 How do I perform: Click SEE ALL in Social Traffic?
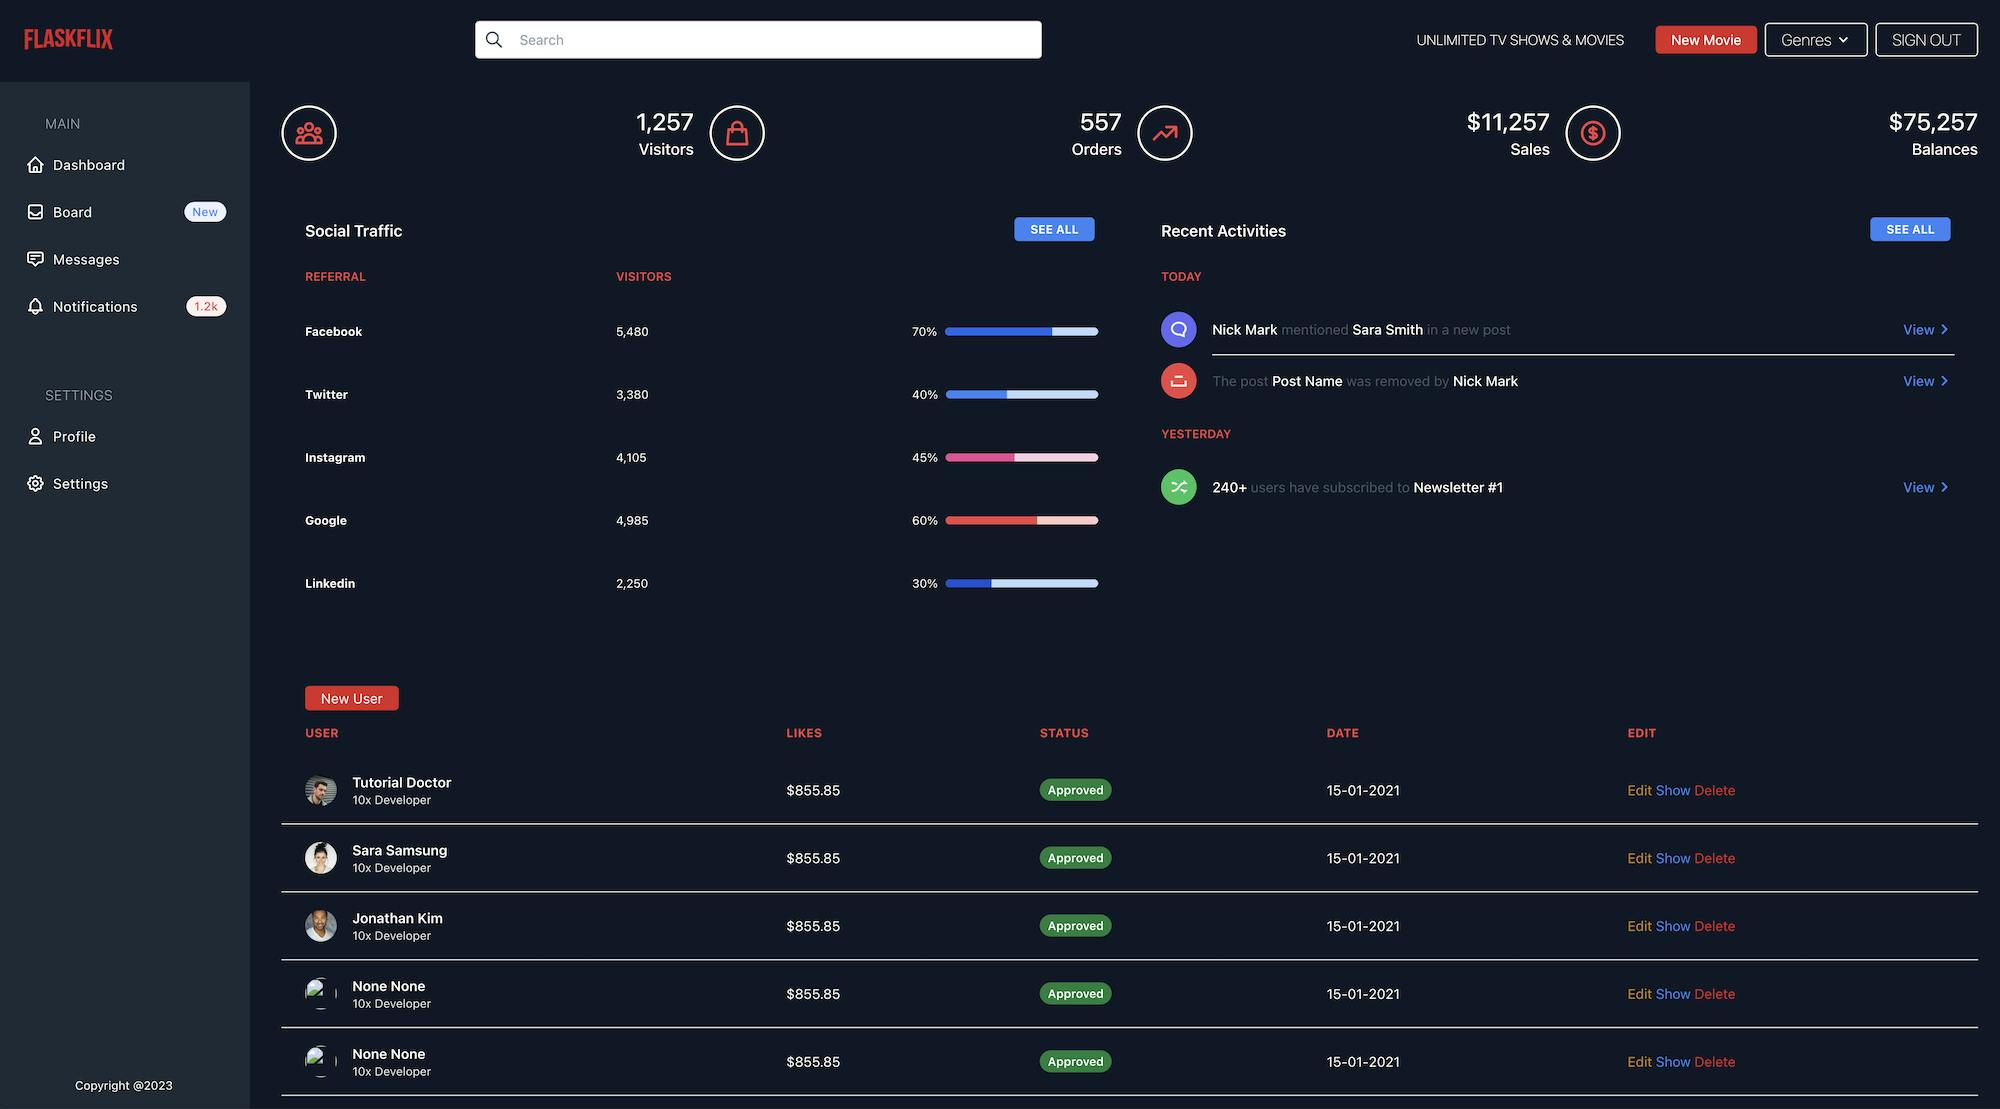tap(1054, 229)
